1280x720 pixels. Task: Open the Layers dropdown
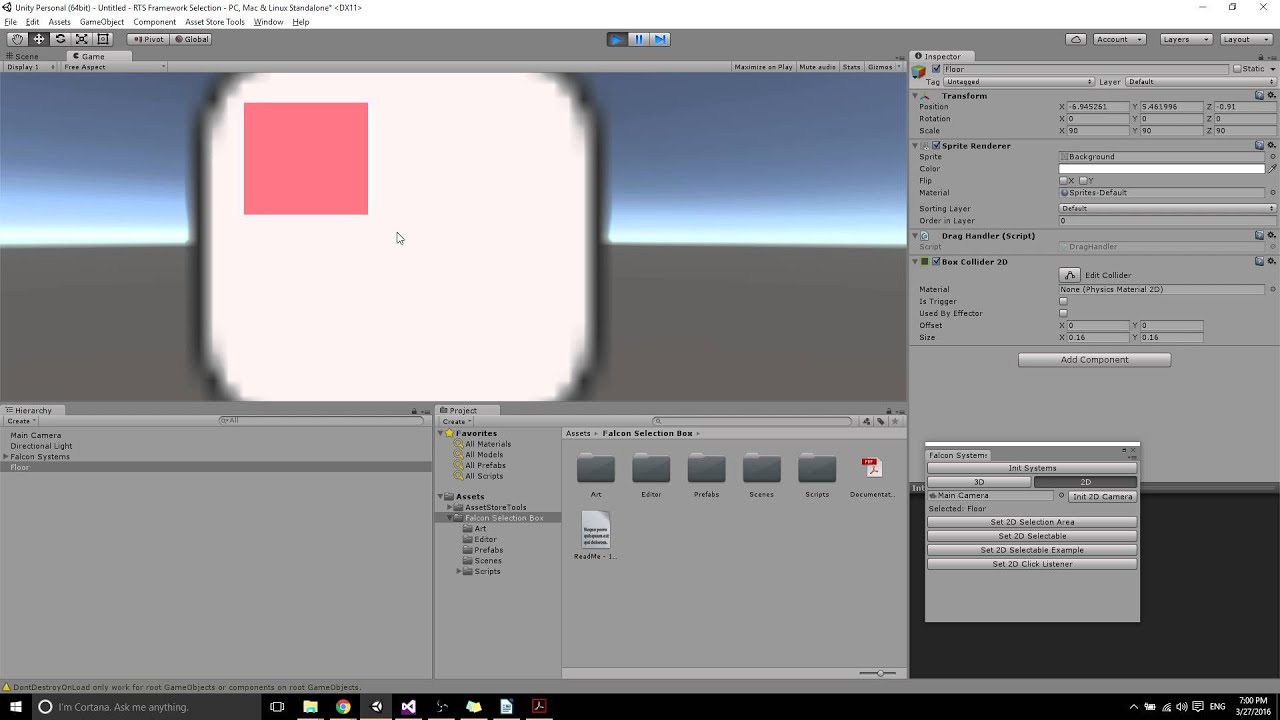(1185, 39)
